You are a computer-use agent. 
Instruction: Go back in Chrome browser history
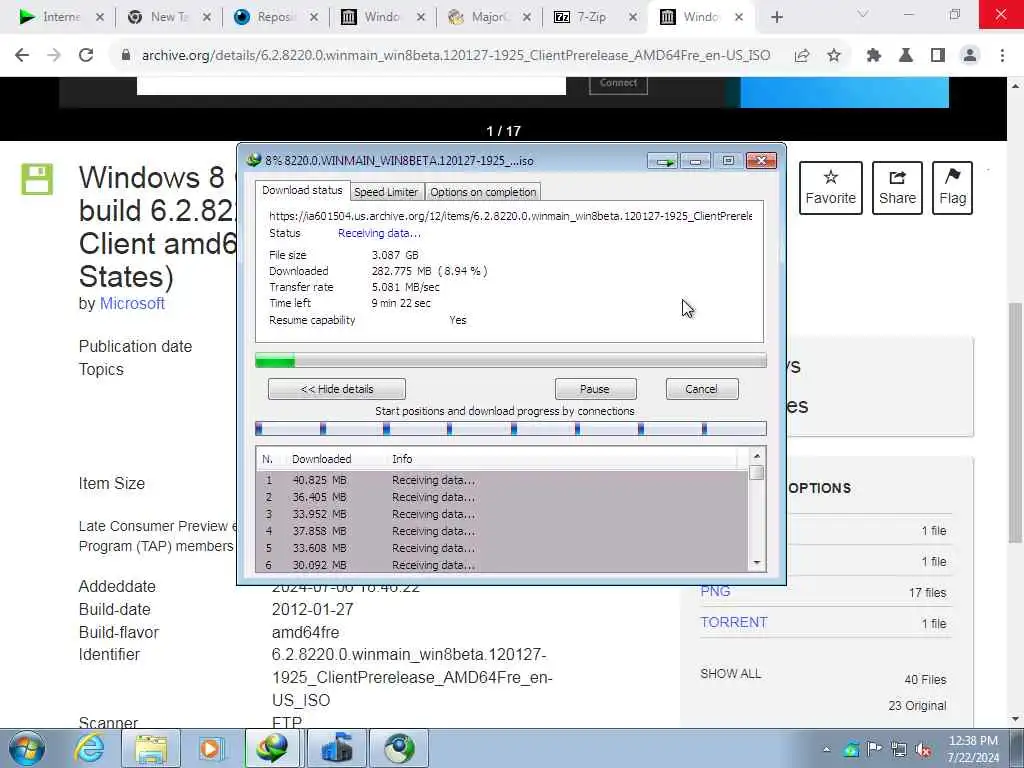pyautogui.click(x=22, y=56)
